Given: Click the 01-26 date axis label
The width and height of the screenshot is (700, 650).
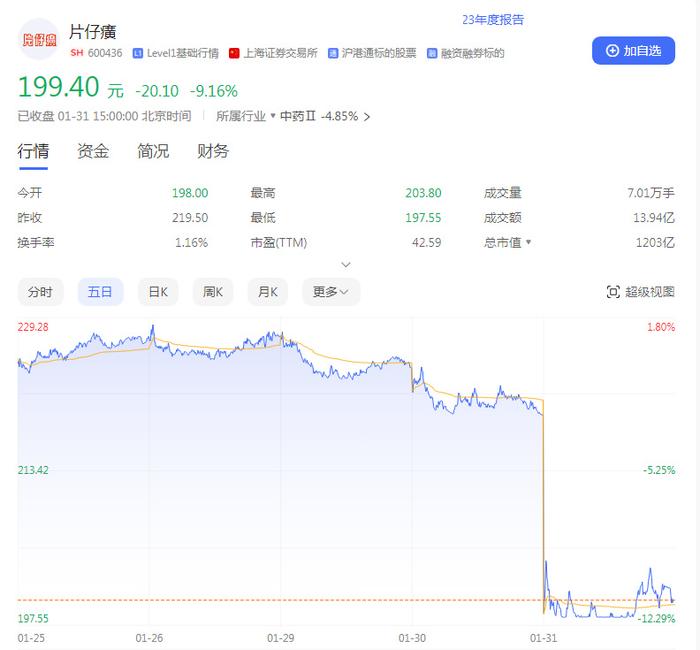Looking at the screenshot, I should [x=150, y=638].
